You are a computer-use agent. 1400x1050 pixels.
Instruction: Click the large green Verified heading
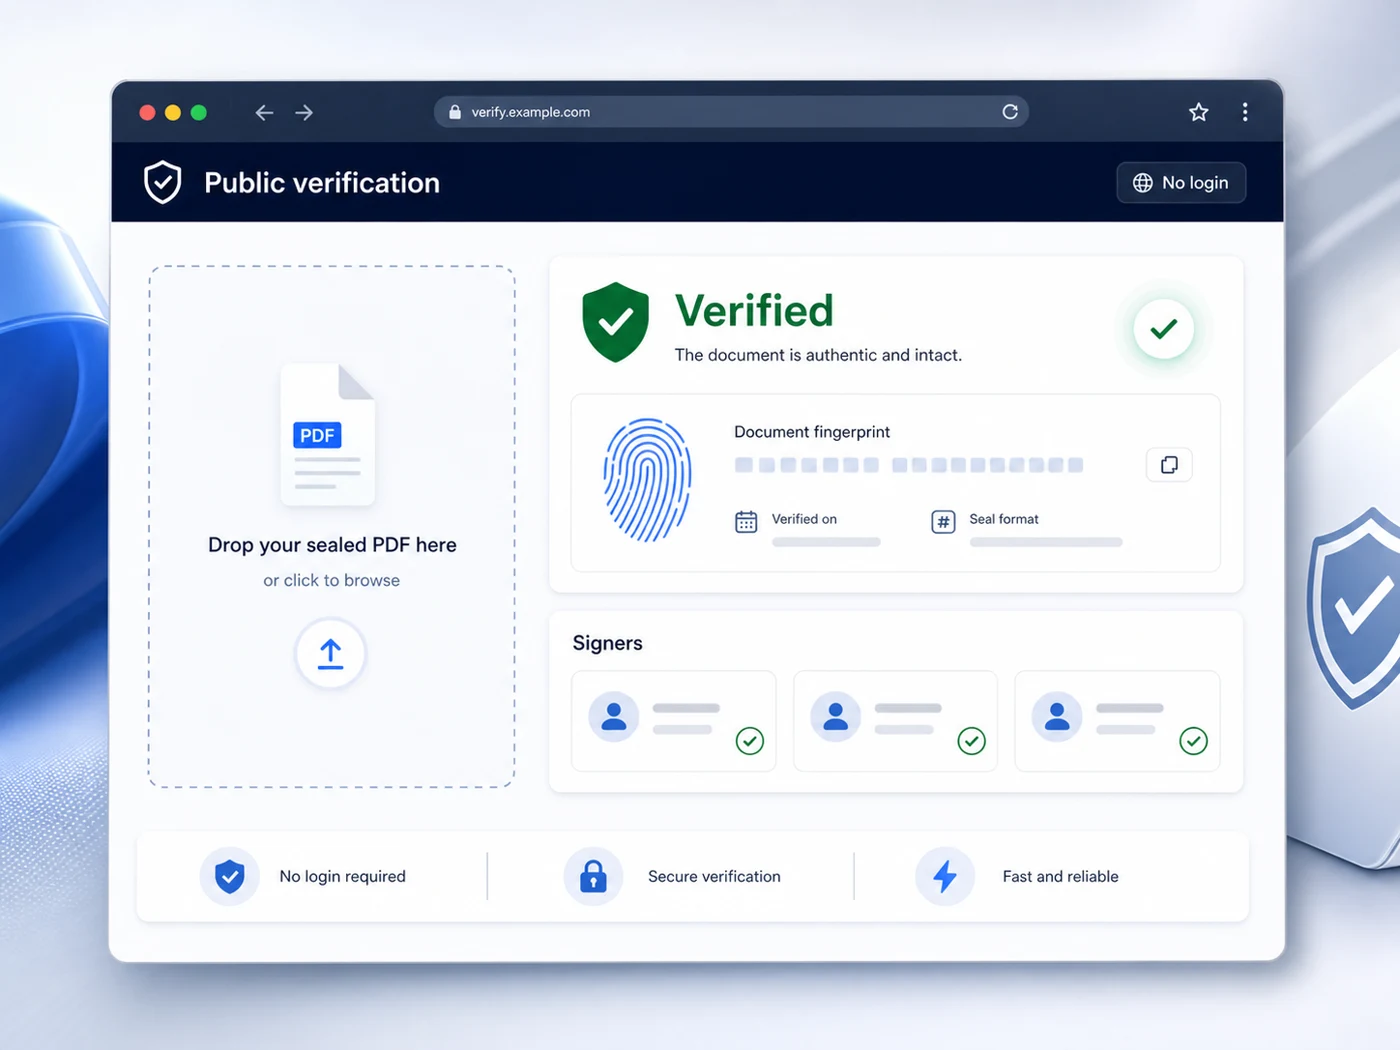pyautogui.click(x=754, y=311)
